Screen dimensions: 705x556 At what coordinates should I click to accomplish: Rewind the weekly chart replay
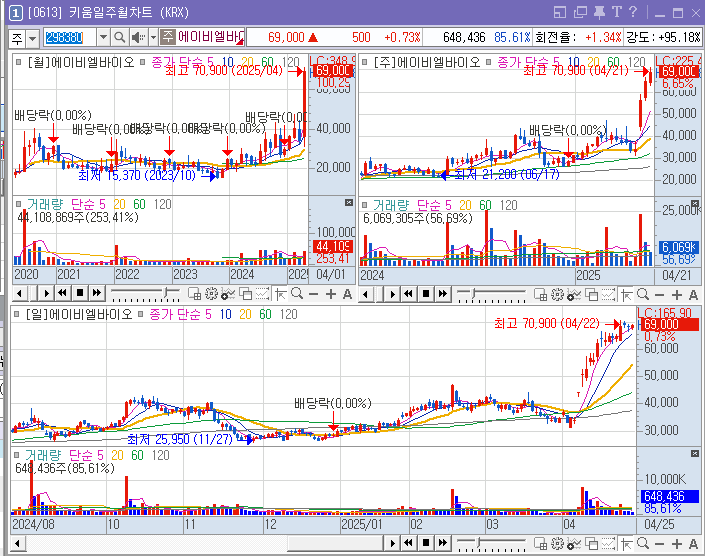(x=408, y=294)
